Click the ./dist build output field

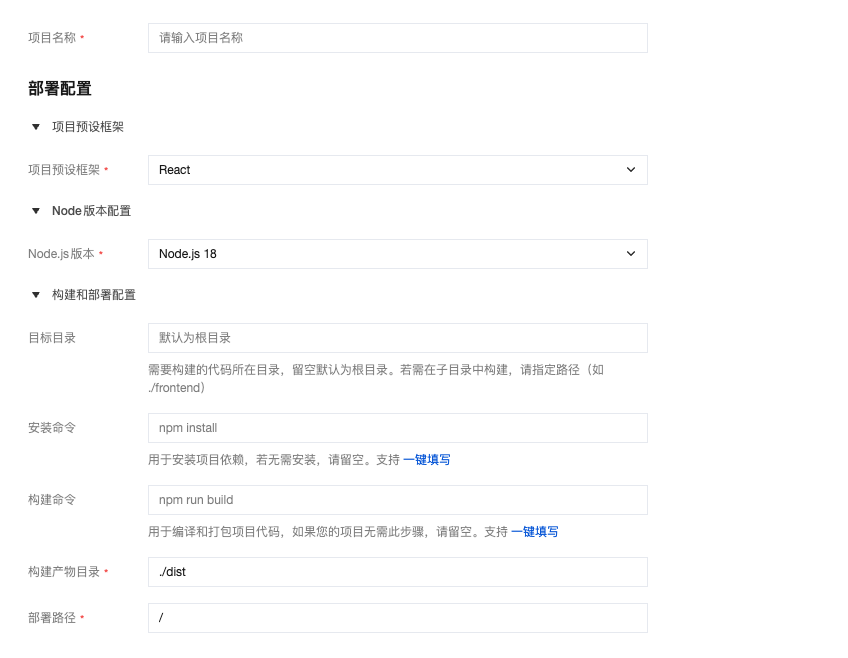[x=396, y=572]
